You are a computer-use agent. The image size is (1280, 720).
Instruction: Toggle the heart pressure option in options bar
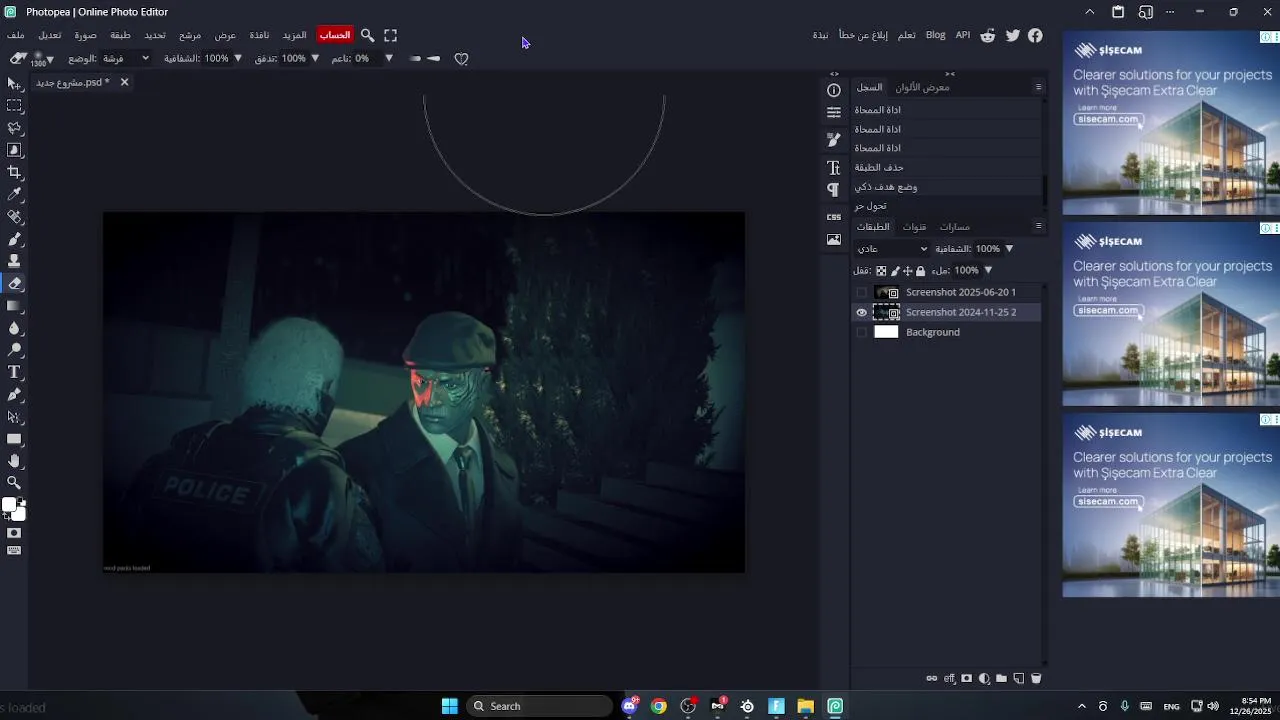[461, 59]
